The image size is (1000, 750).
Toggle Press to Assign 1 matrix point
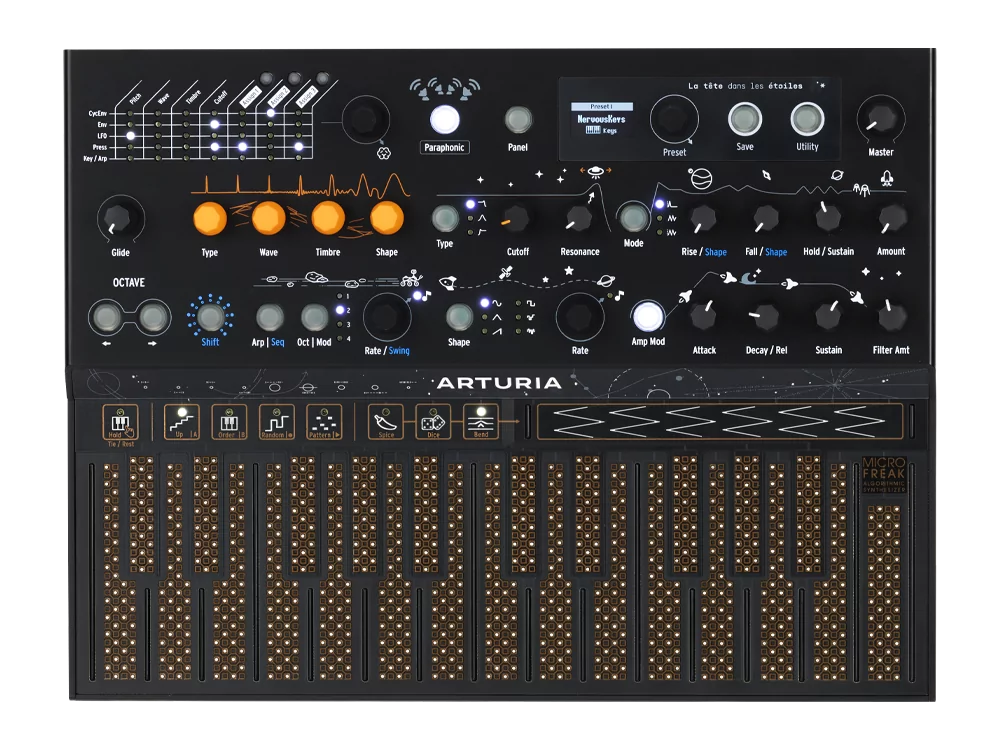pyautogui.click(x=243, y=147)
